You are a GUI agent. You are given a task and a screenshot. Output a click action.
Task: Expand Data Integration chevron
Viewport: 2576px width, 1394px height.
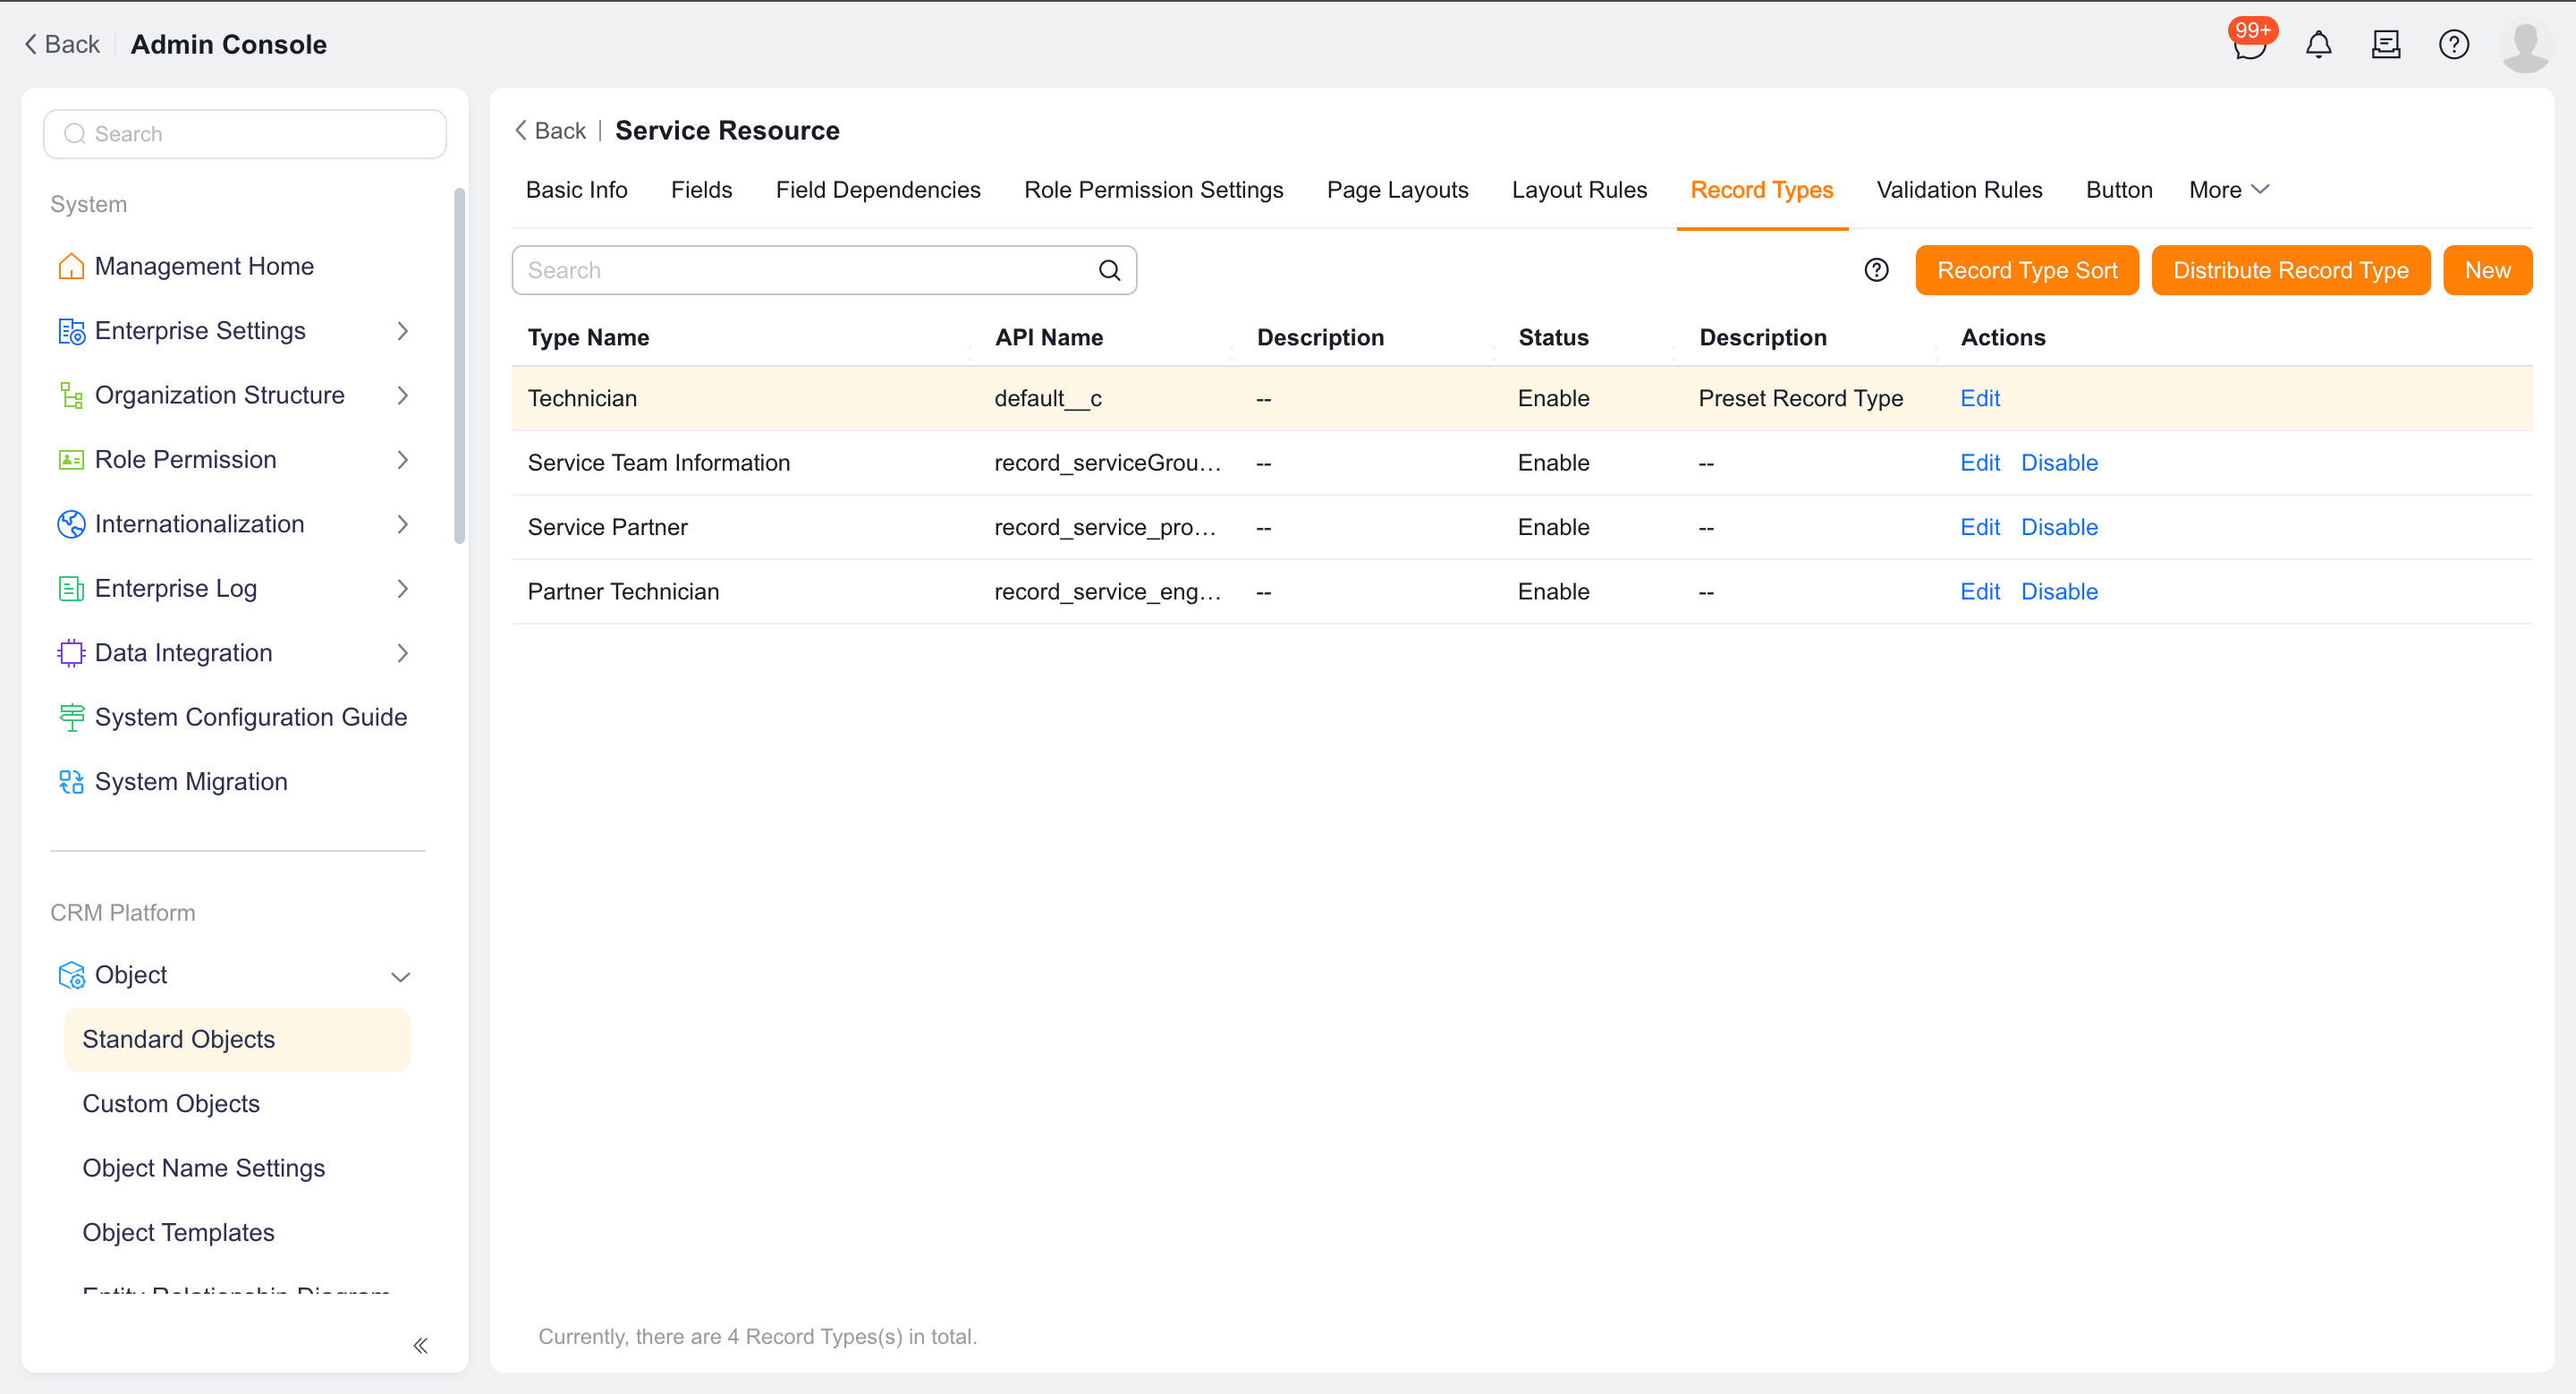402,653
